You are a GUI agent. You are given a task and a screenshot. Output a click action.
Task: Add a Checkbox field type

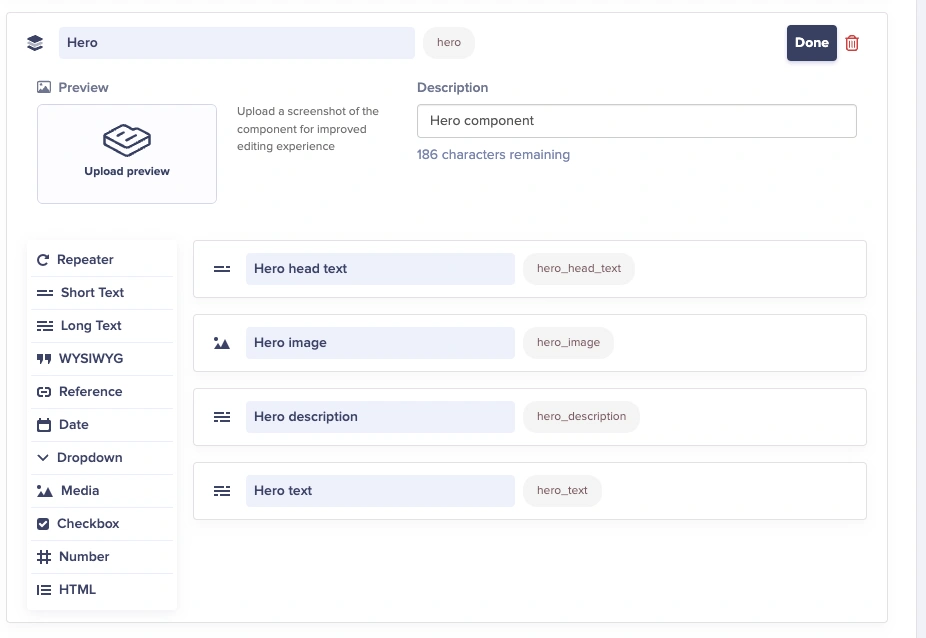click(x=87, y=524)
